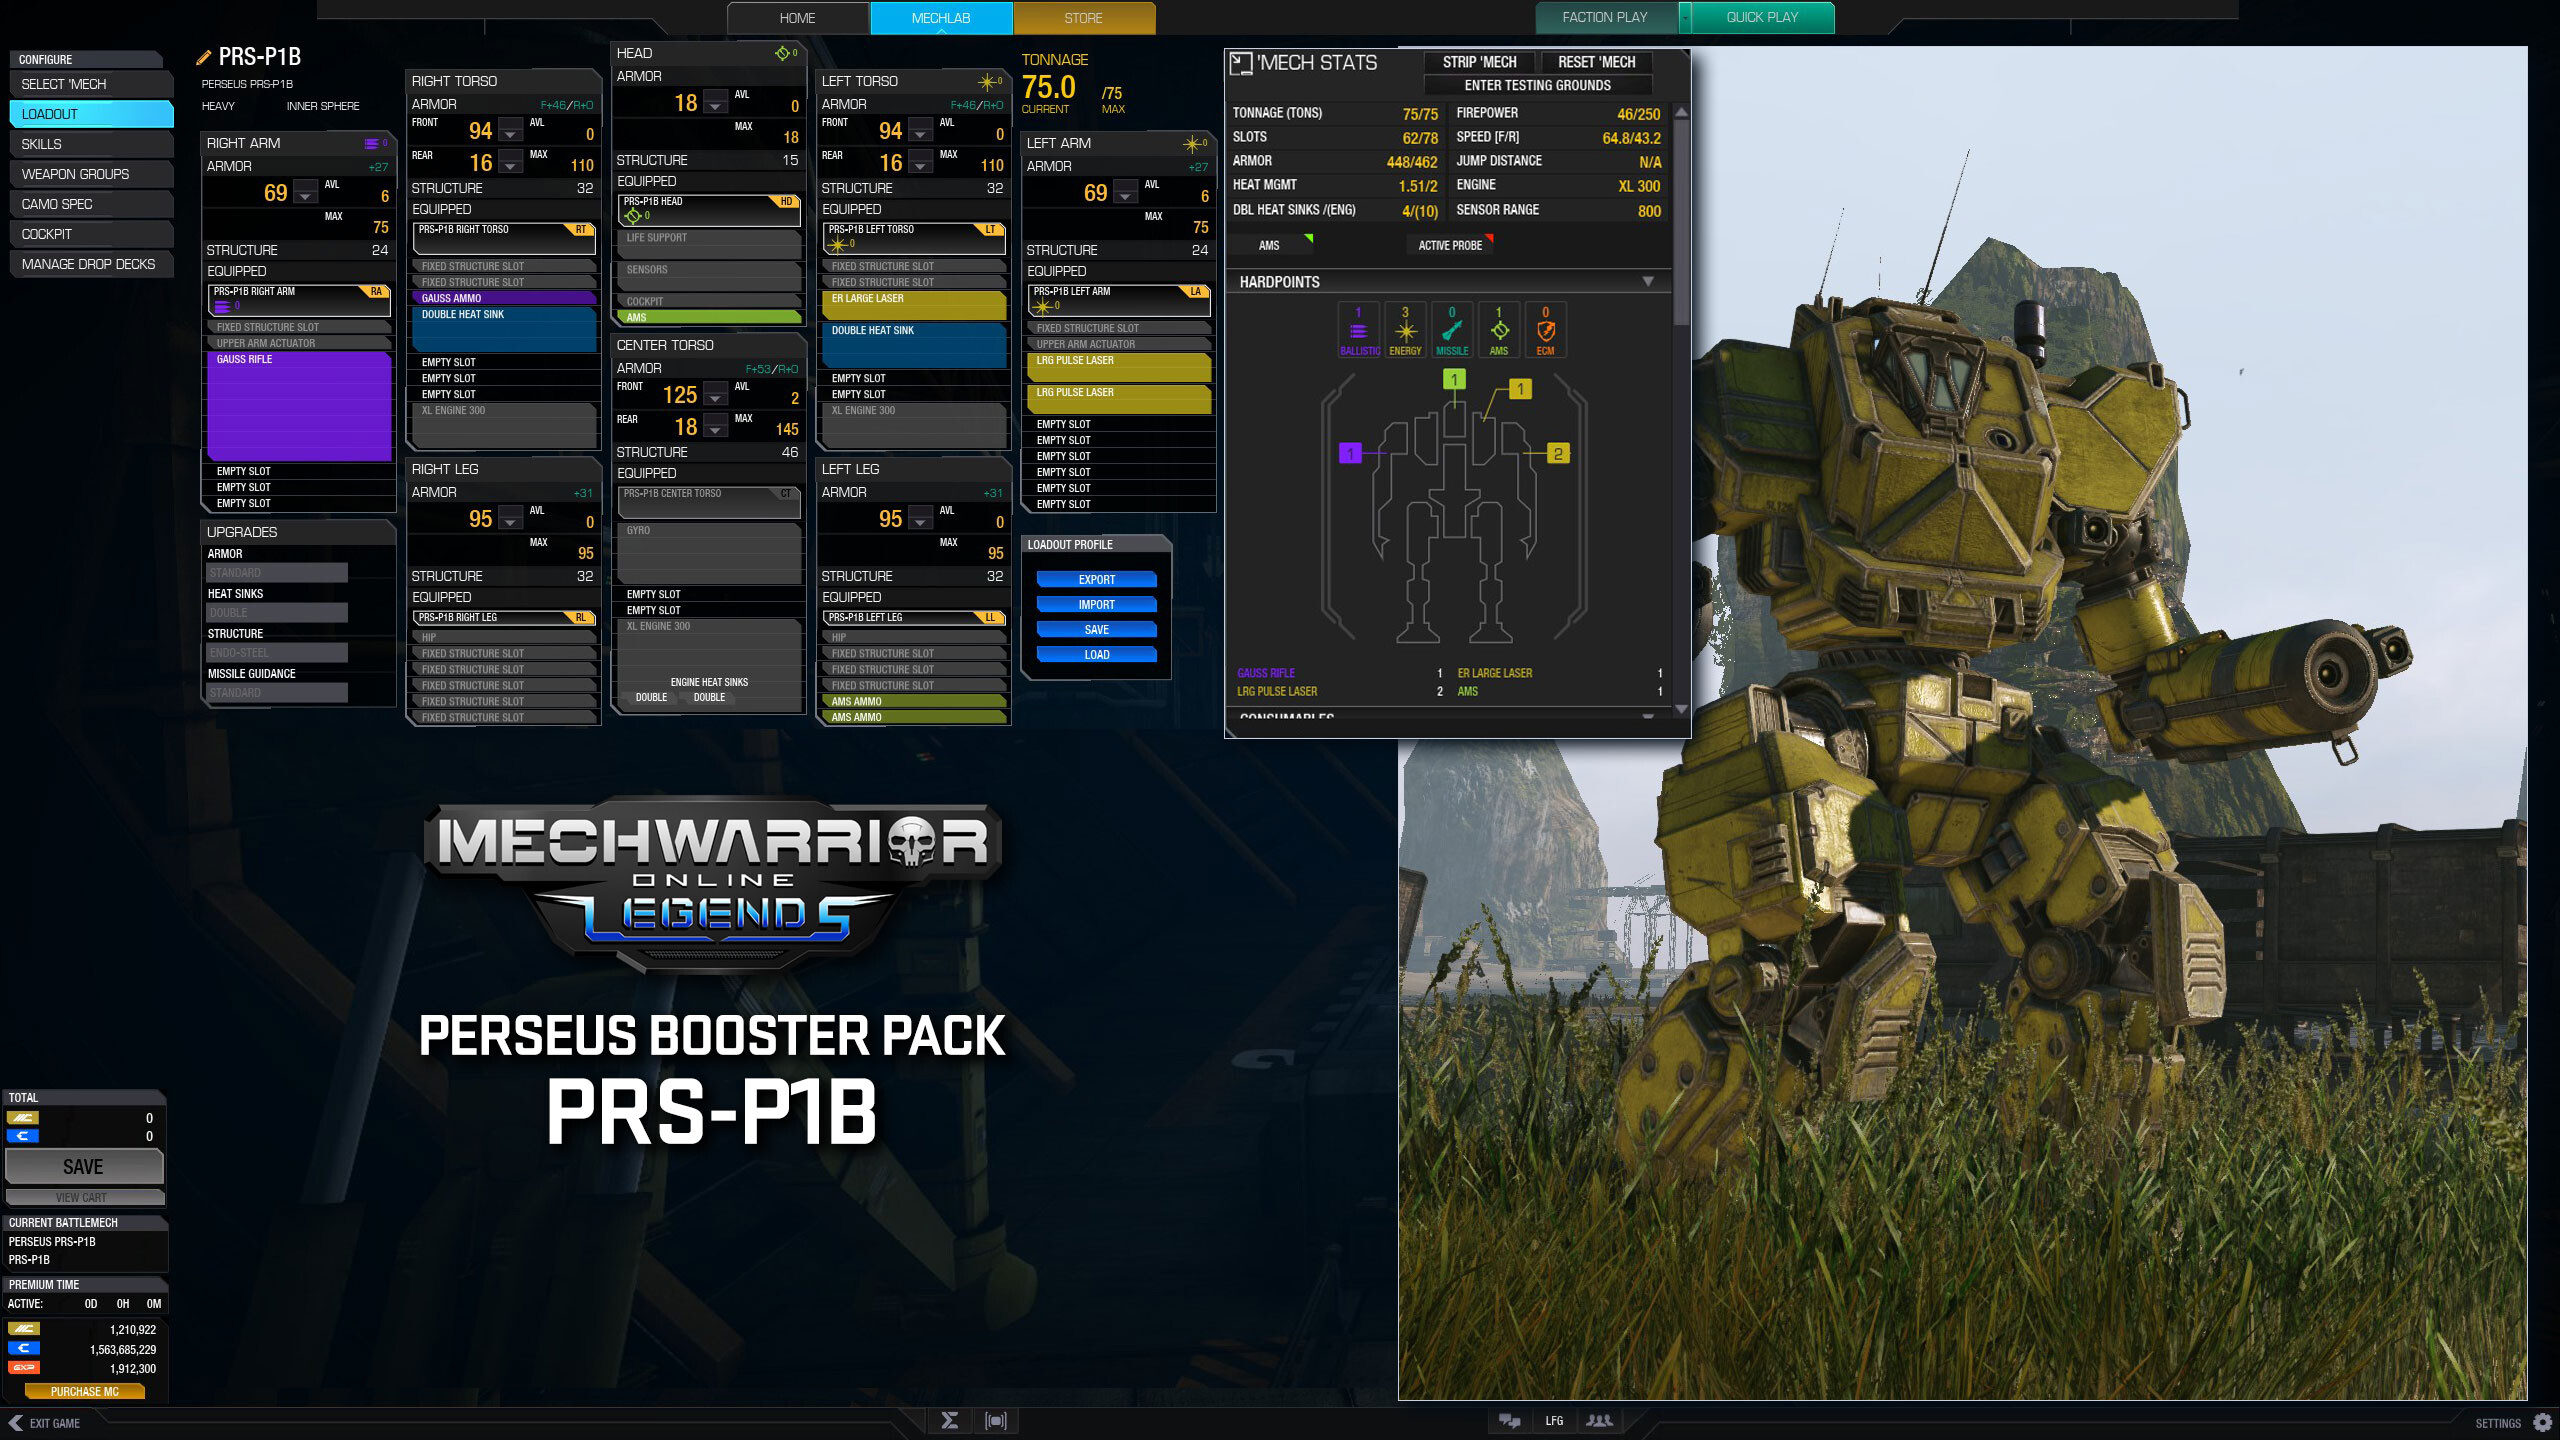Toggle Missile Guidance Standard option
Image resolution: width=2560 pixels, height=1440 pixels.
click(277, 693)
